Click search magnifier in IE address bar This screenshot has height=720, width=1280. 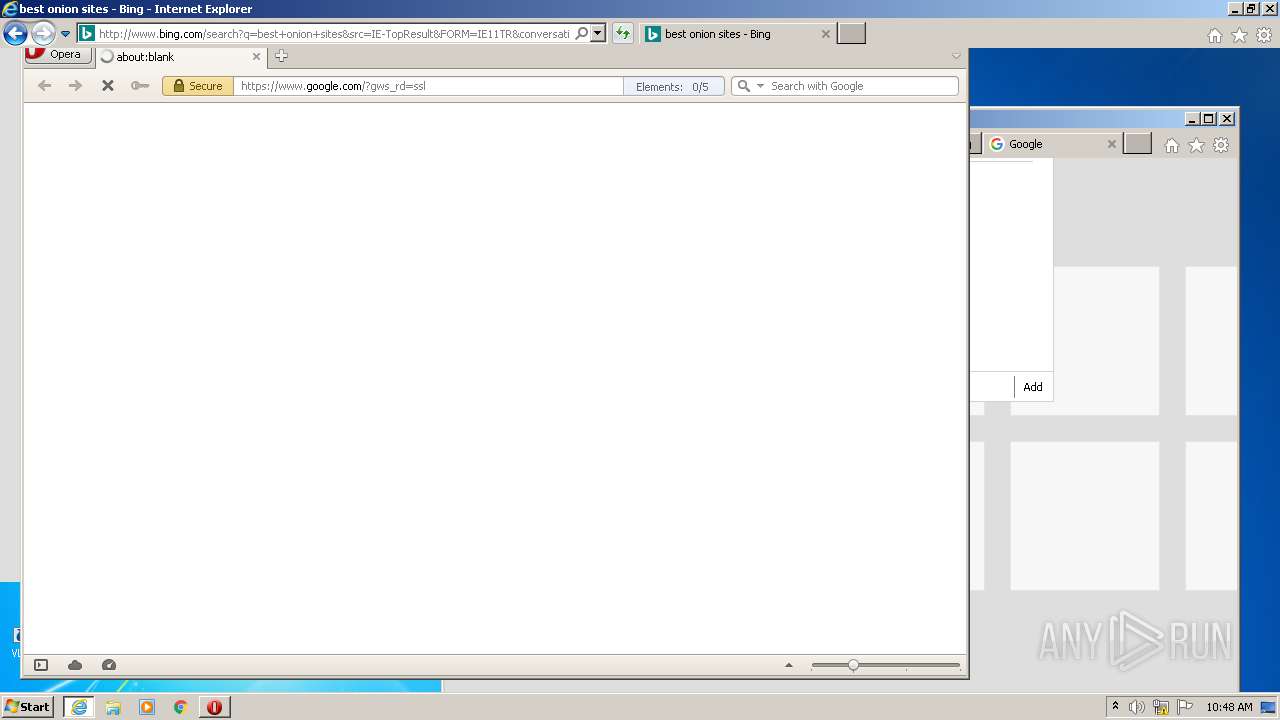tap(581, 34)
